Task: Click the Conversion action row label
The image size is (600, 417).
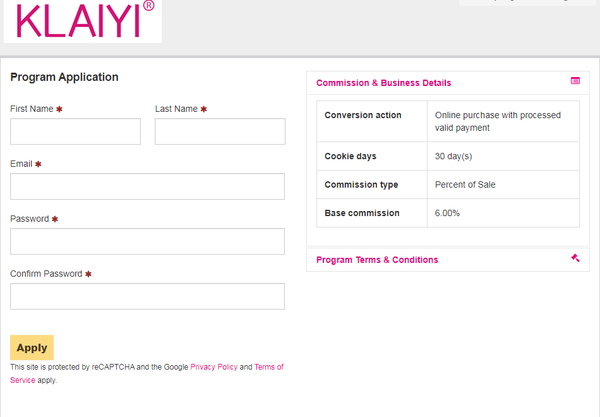Action: click(x=363, y=115)
